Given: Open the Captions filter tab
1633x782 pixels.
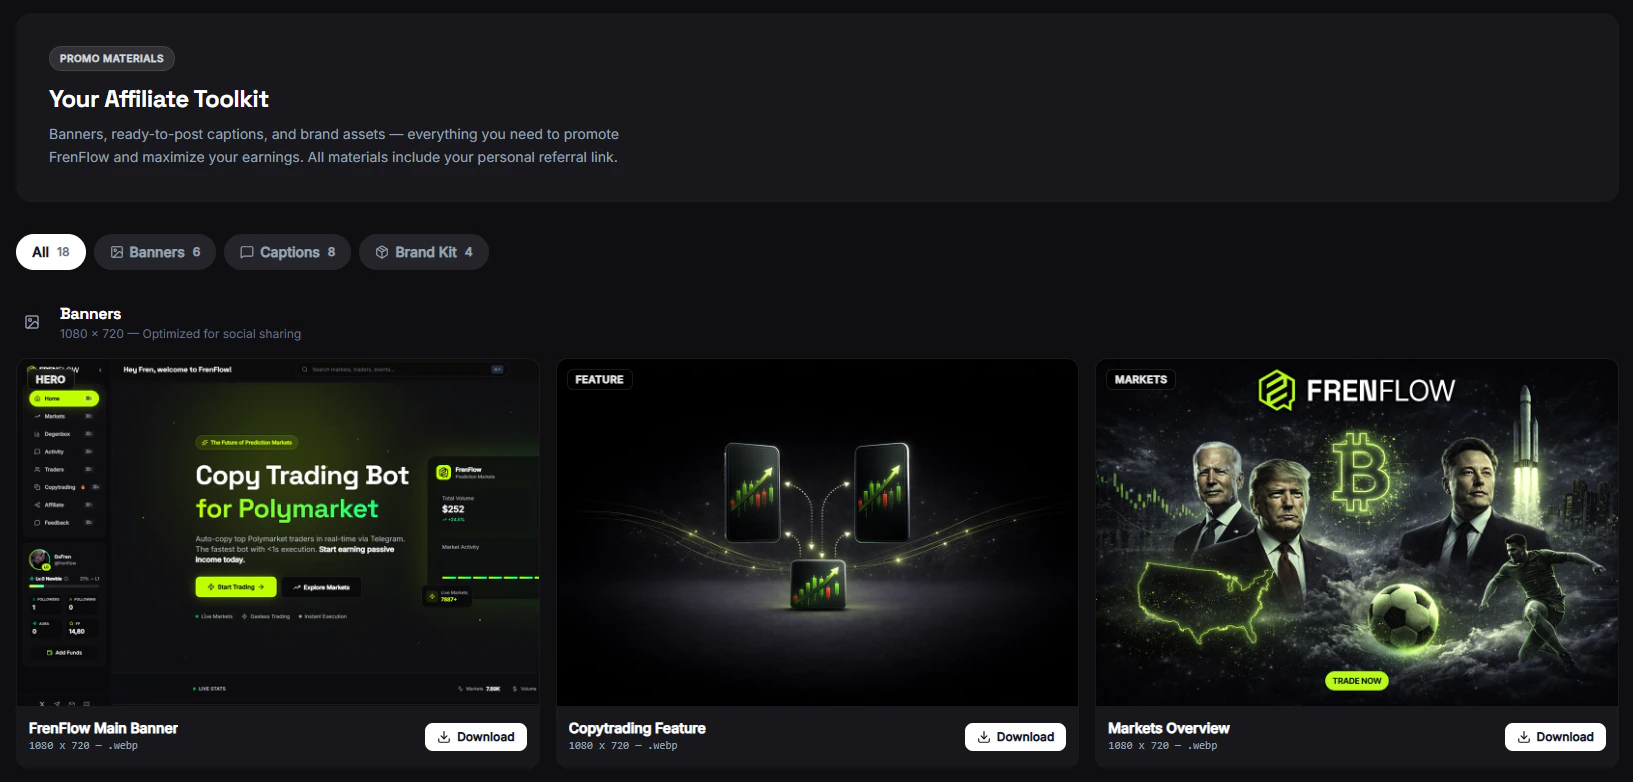Looking at the screenshot, I should pyautogui.click(x=287, y=252).
